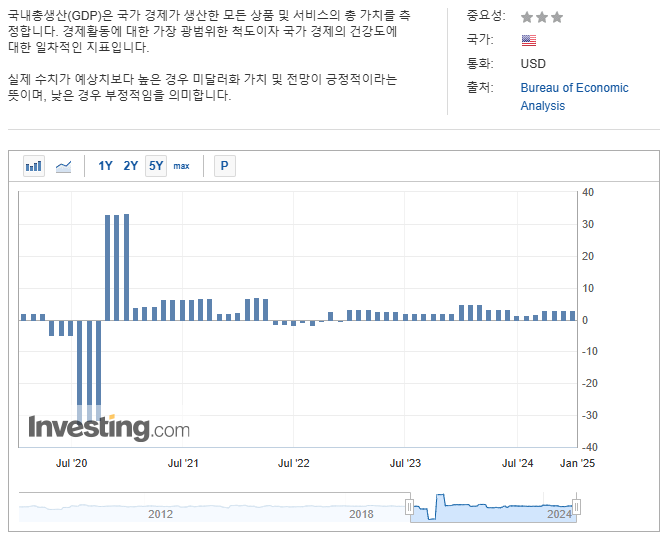Click the last bar at Jan '25

tap(573, 316)
